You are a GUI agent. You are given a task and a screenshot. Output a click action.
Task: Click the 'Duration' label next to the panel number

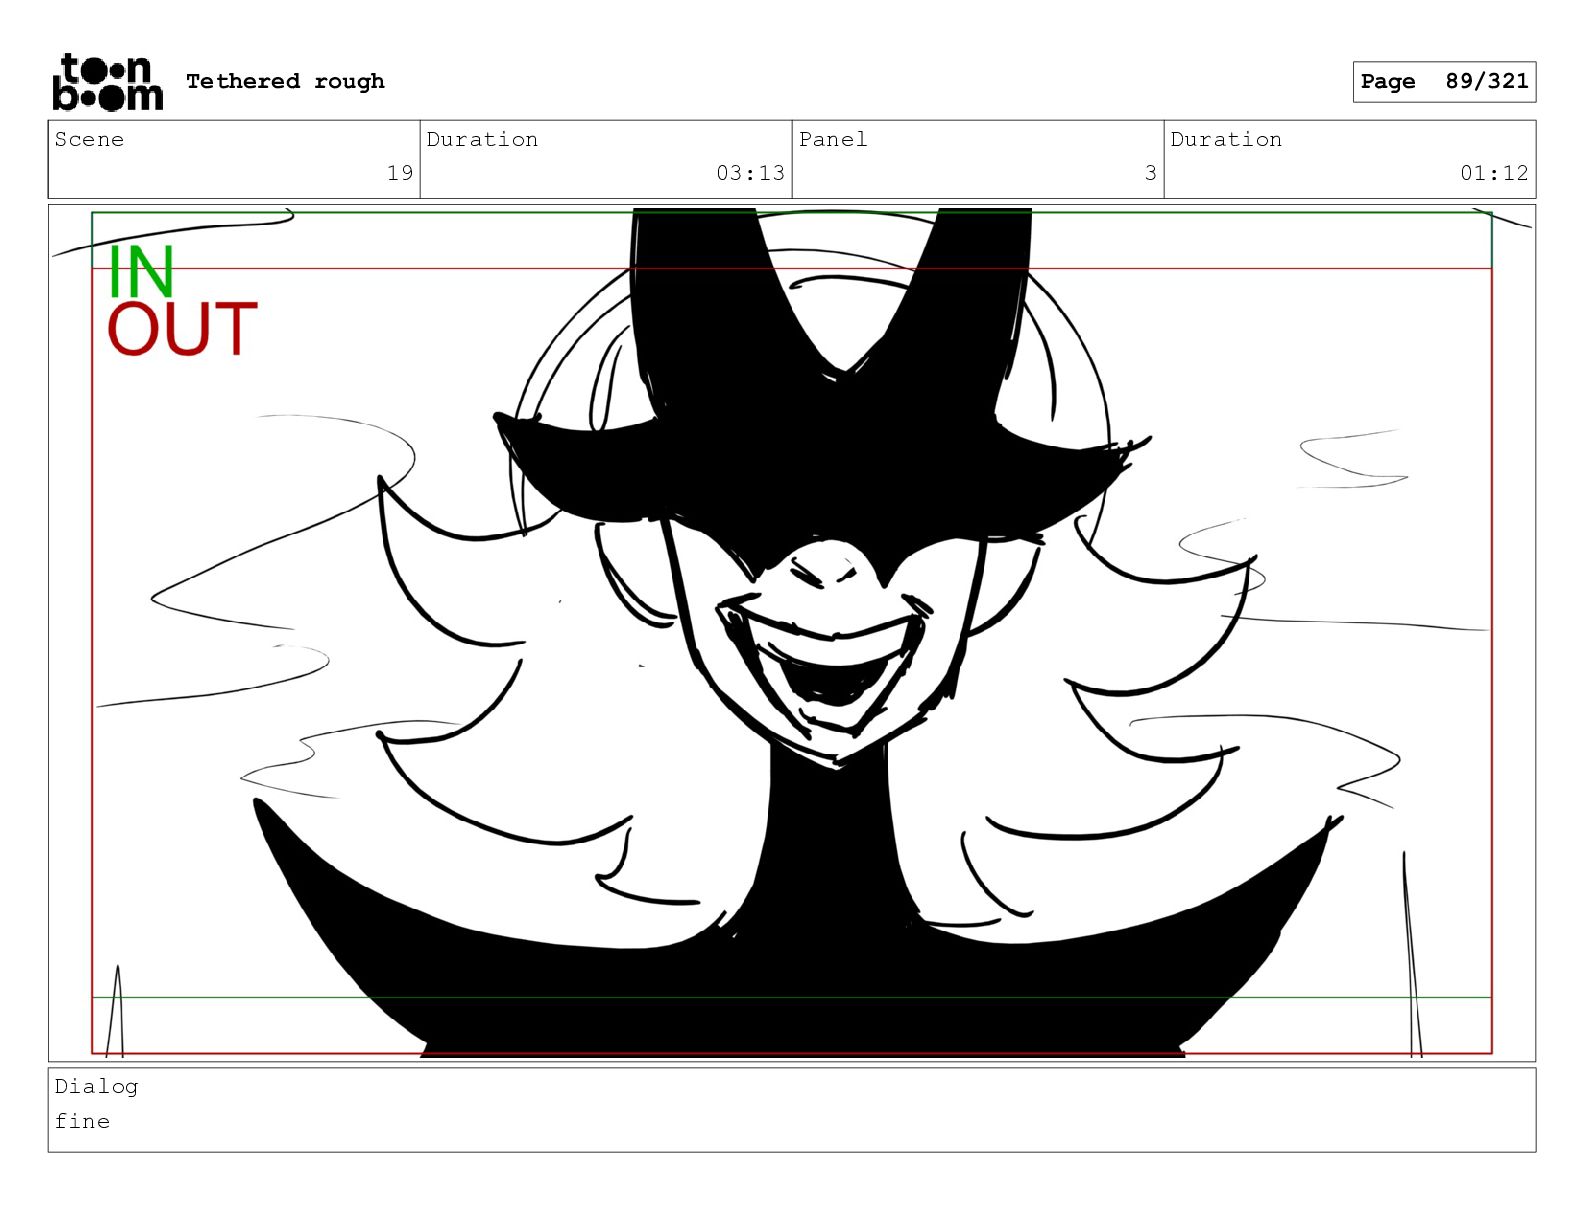tap(1226, 139)
